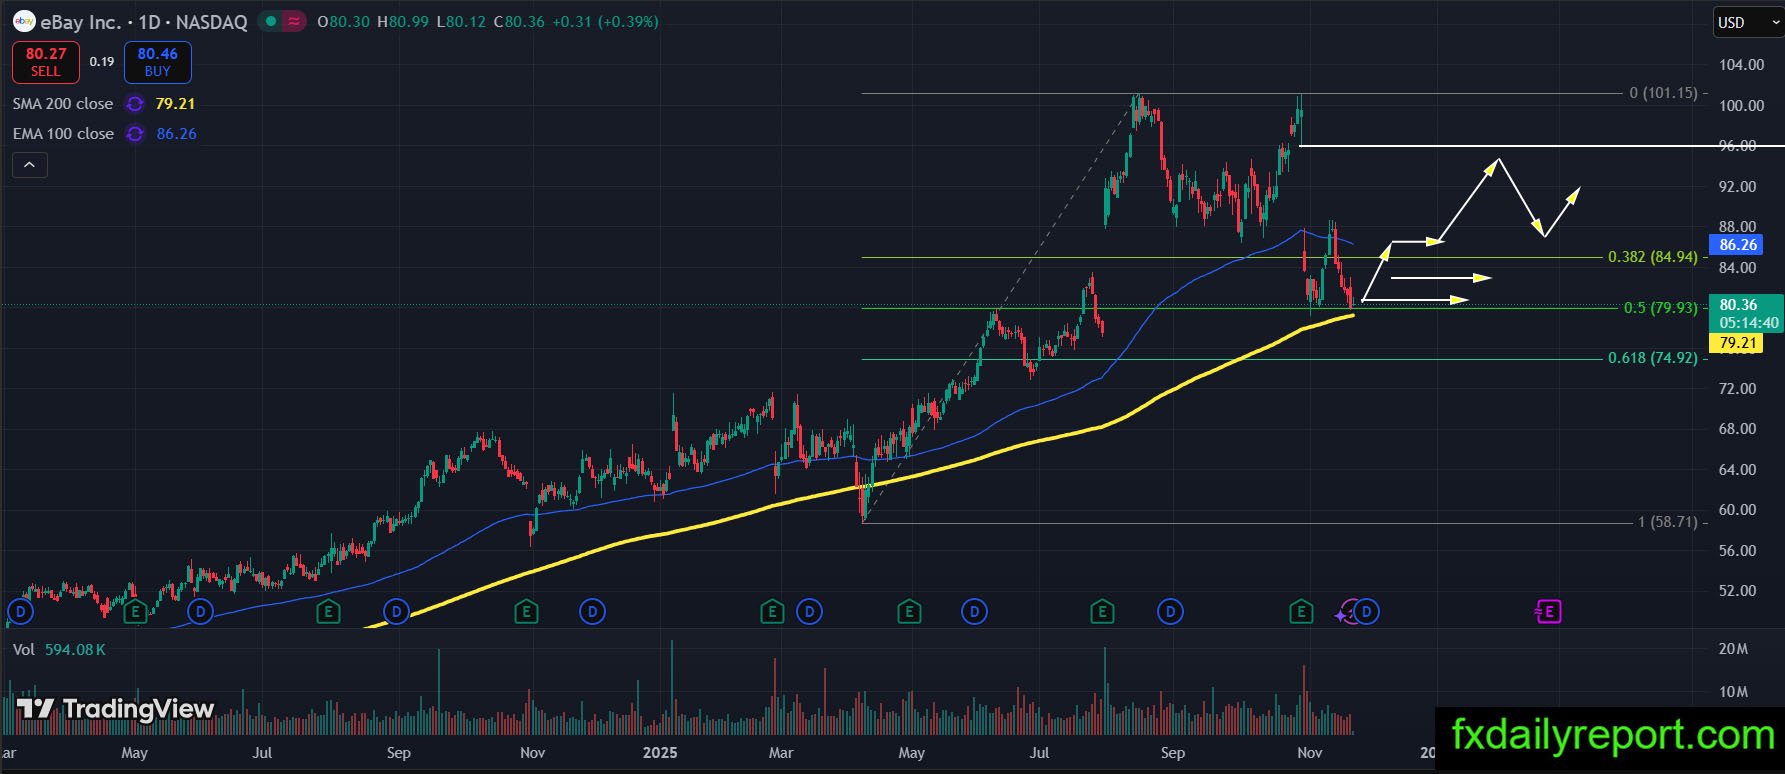1785x774 pixels.
Task: Click the yellow SMA value 79.21 in legend
Action: (175, 104)
